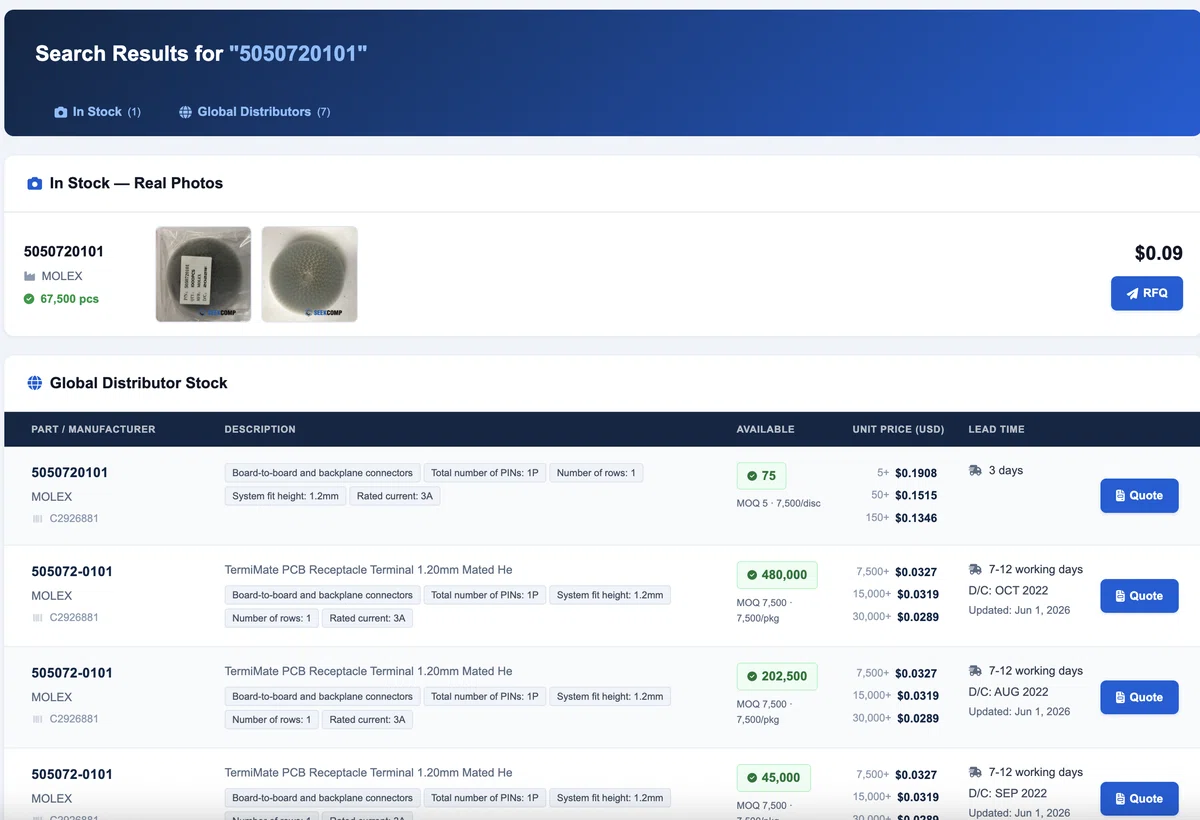Click the $0.1515 price for 50+

pos(916,495)
